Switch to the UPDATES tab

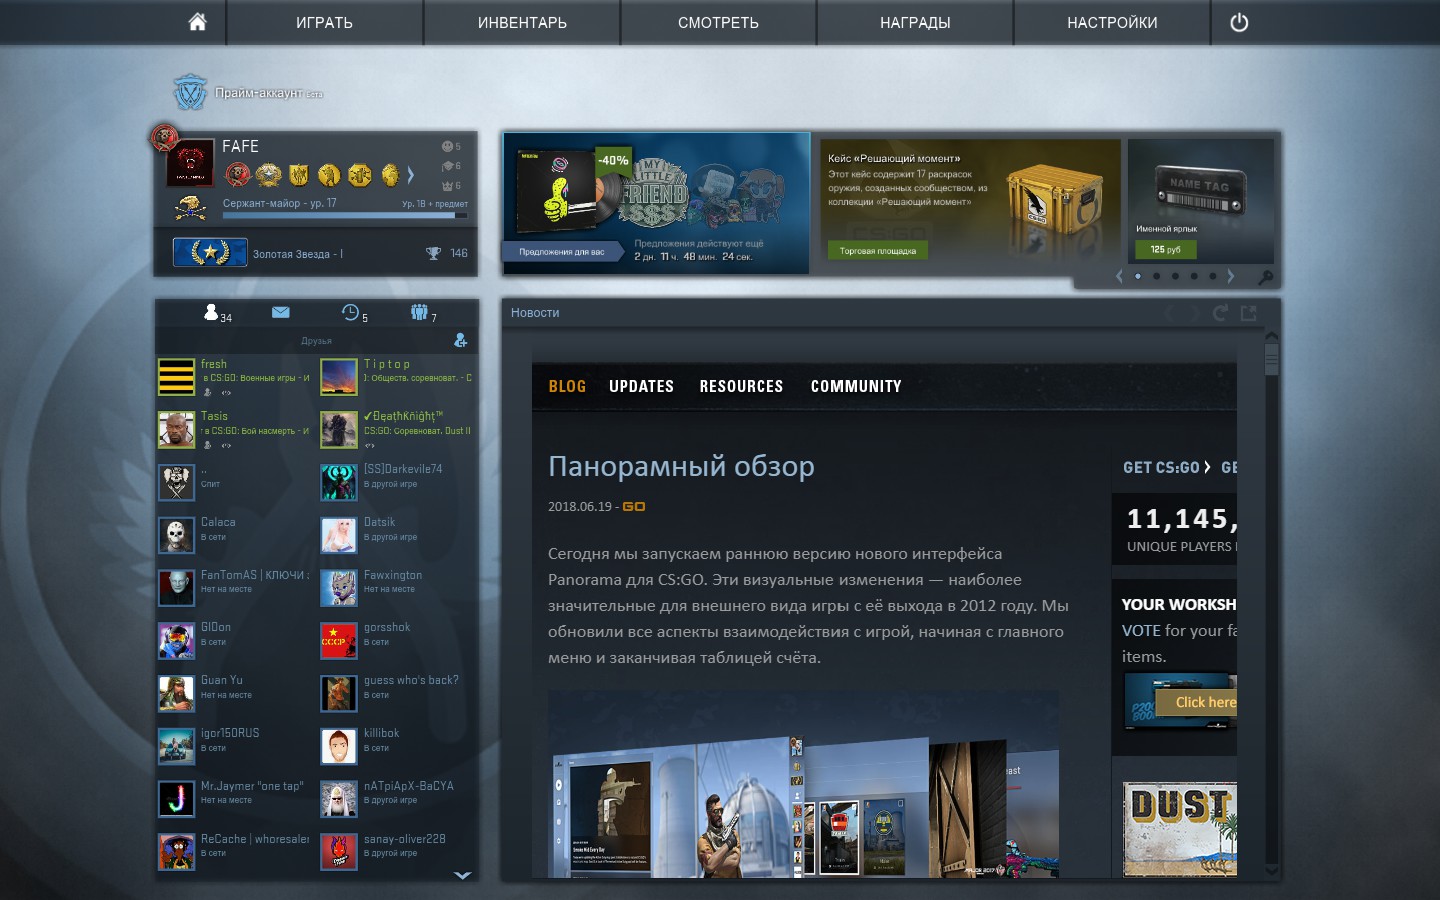[x=641, y=386]
